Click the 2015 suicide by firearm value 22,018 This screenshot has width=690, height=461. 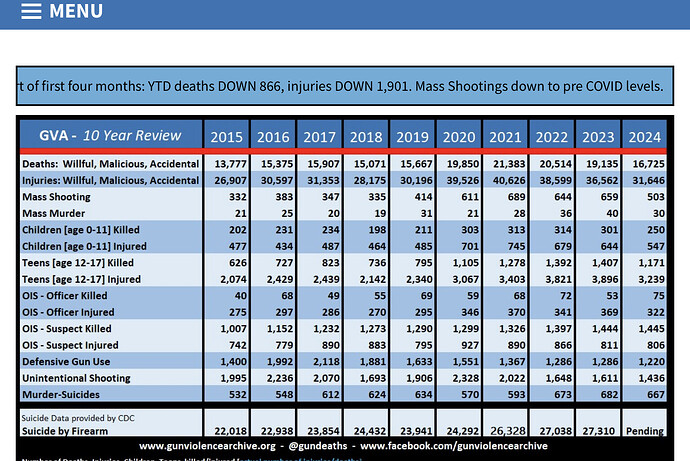[231, 431]
